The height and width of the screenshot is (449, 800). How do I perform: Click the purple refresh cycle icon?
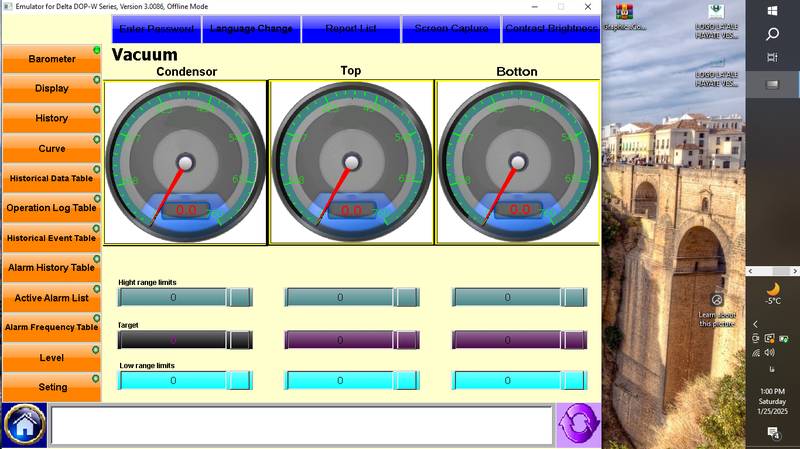(x=578, y=425)
